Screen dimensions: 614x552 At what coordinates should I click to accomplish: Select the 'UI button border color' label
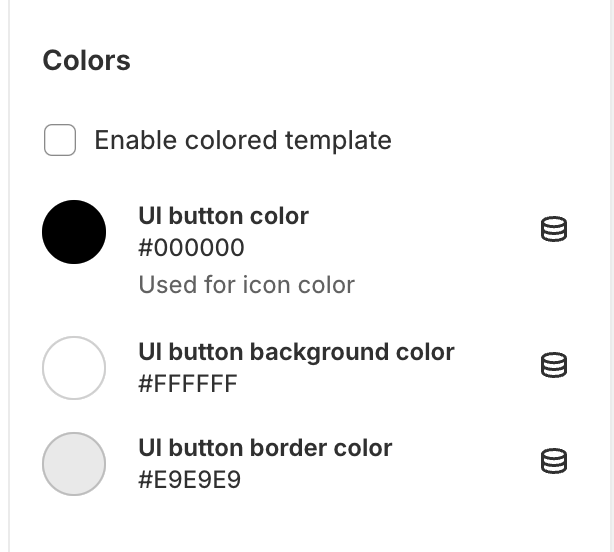tap(265, 447)
